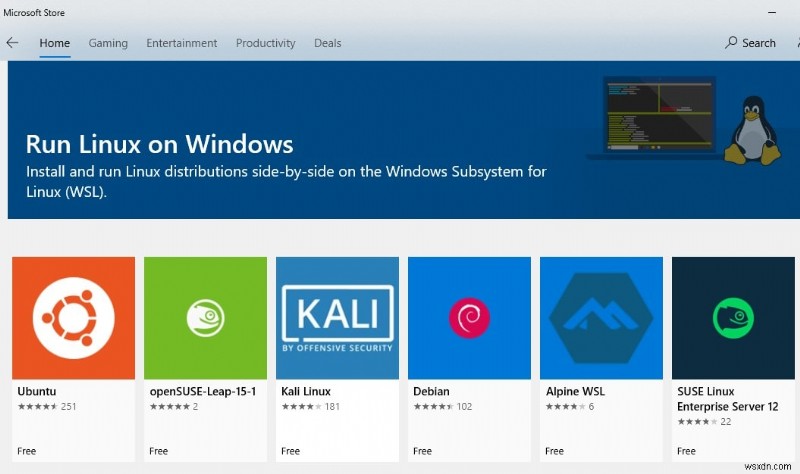Click the Kali Linux app name
This screenshot has height=474, width=800.
pyautogui.click(x=306, y=391)
